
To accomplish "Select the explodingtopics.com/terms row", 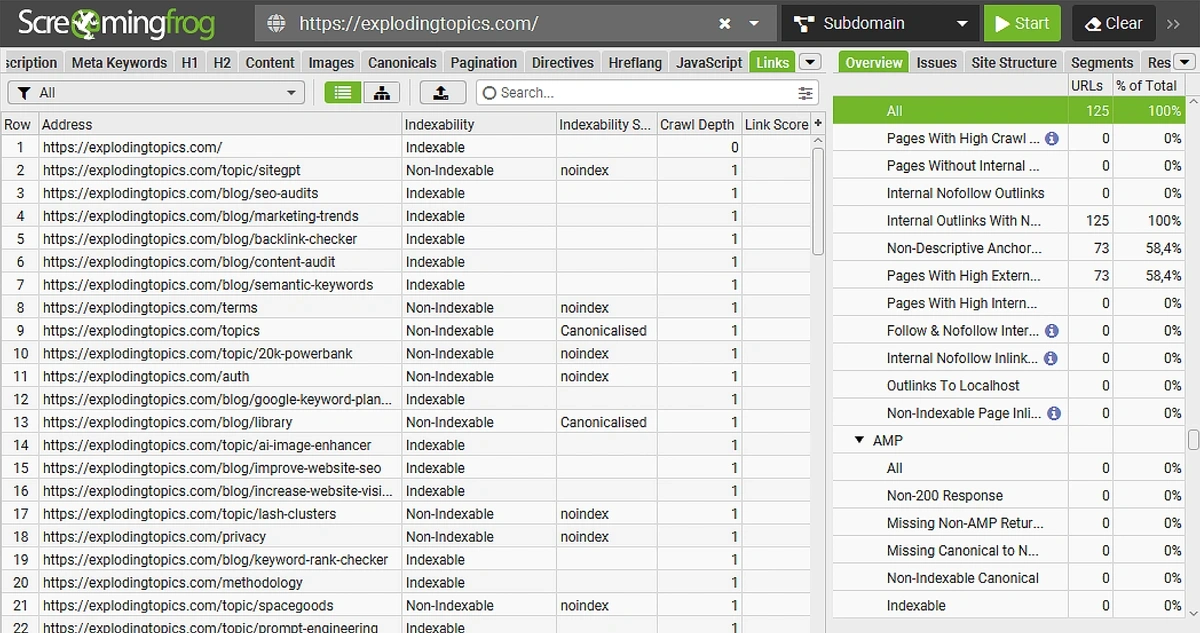I will 405,308.
